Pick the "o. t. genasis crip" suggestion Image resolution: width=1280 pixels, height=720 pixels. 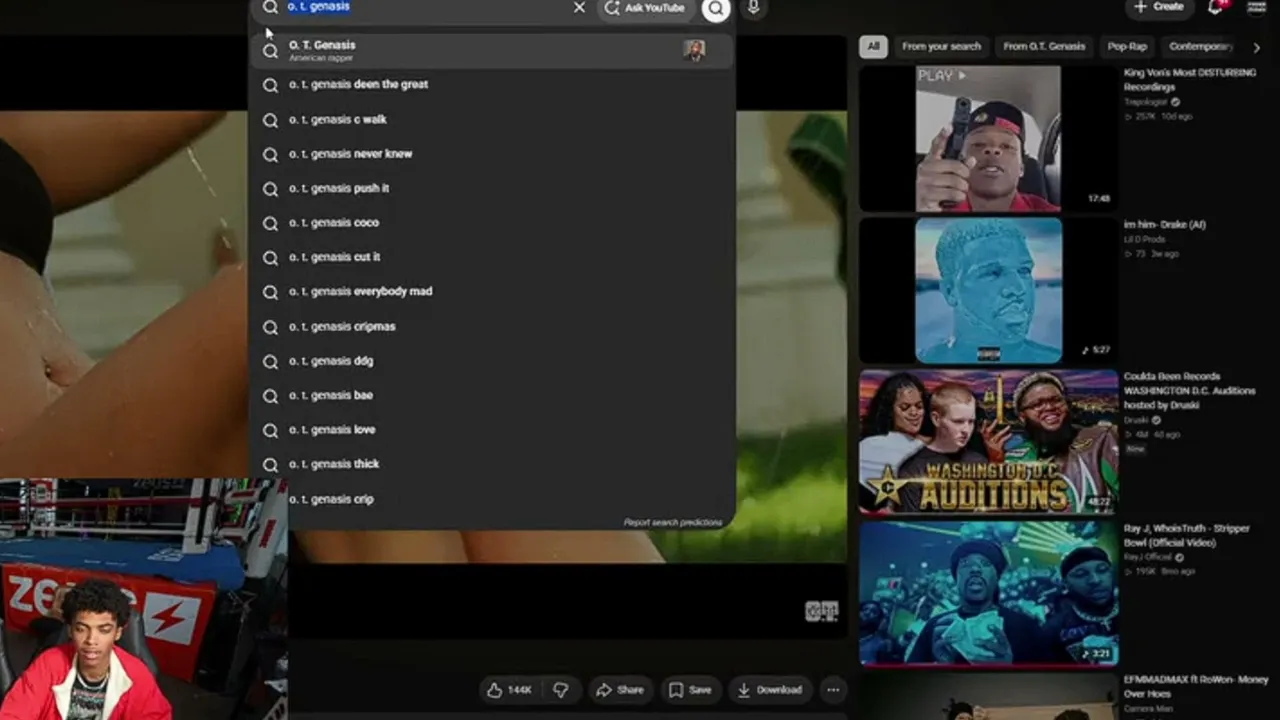(492, 499)
